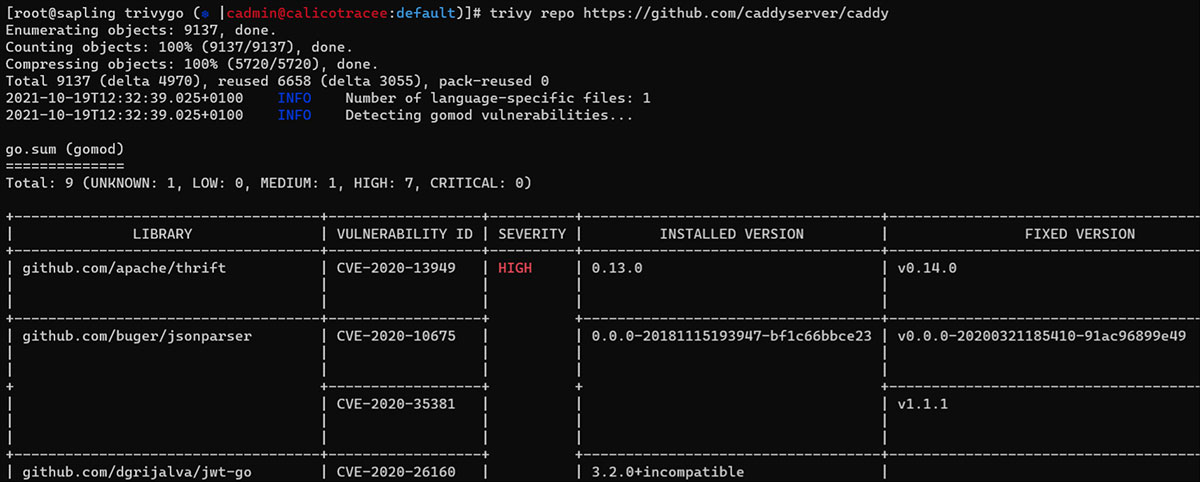The width and height of the screenshot is (1200, 482).
Task: Click the VULNERABILITY ID column header
Action: (404, 234)
